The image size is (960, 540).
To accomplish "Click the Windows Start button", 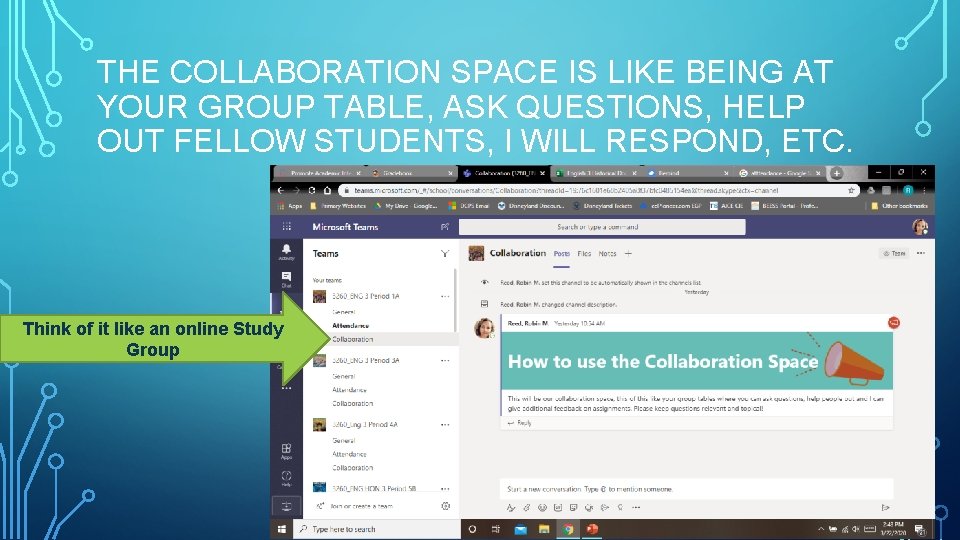I will tap(282, 530).
